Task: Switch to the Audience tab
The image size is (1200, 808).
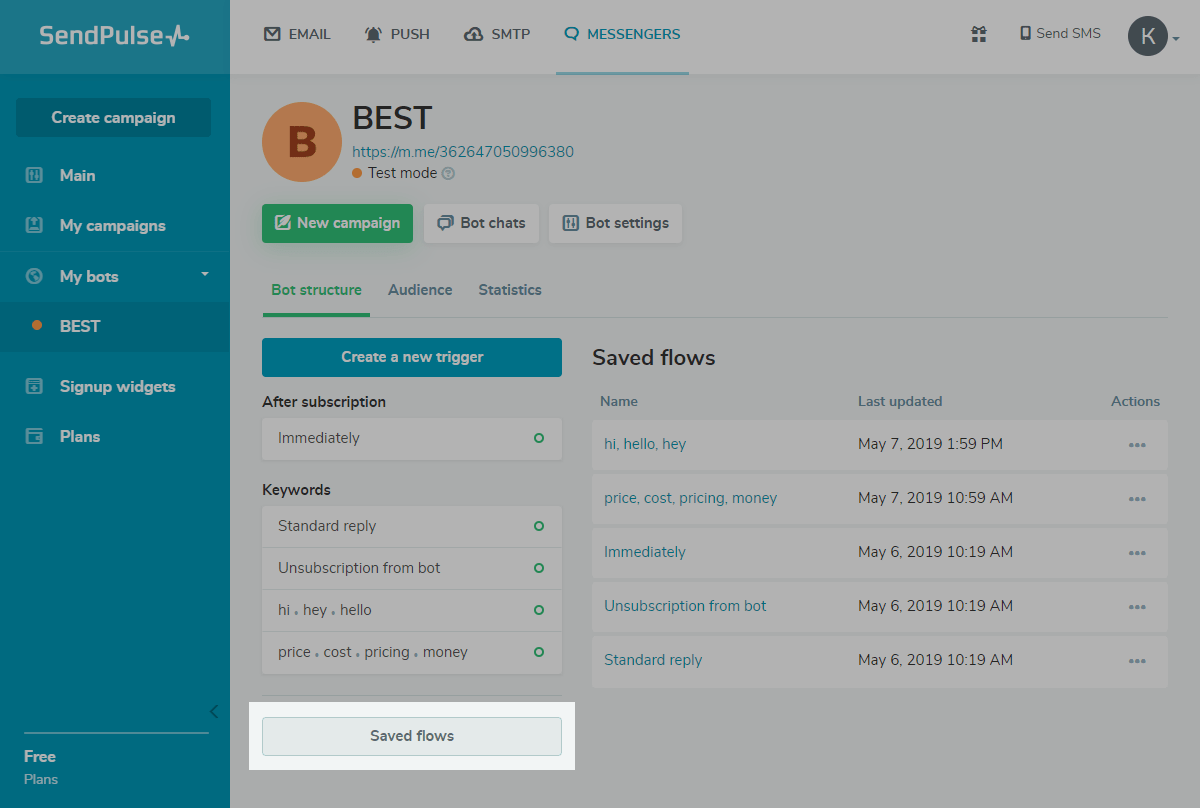Action: pyautogui.click(x=420, y=290)
